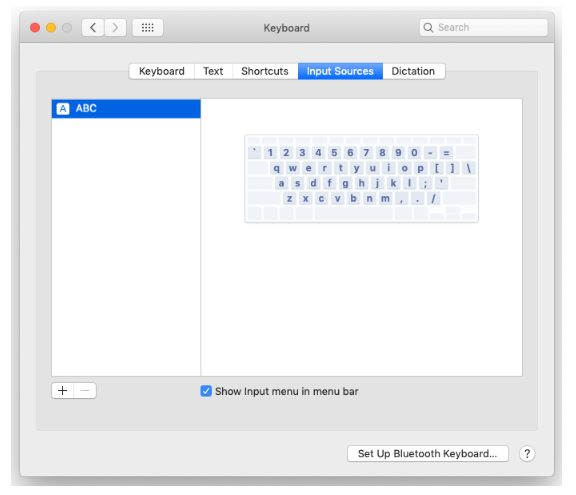This screenshot has height=495, width=576.
Task: Add an input source with plus button
Action: 63,390
